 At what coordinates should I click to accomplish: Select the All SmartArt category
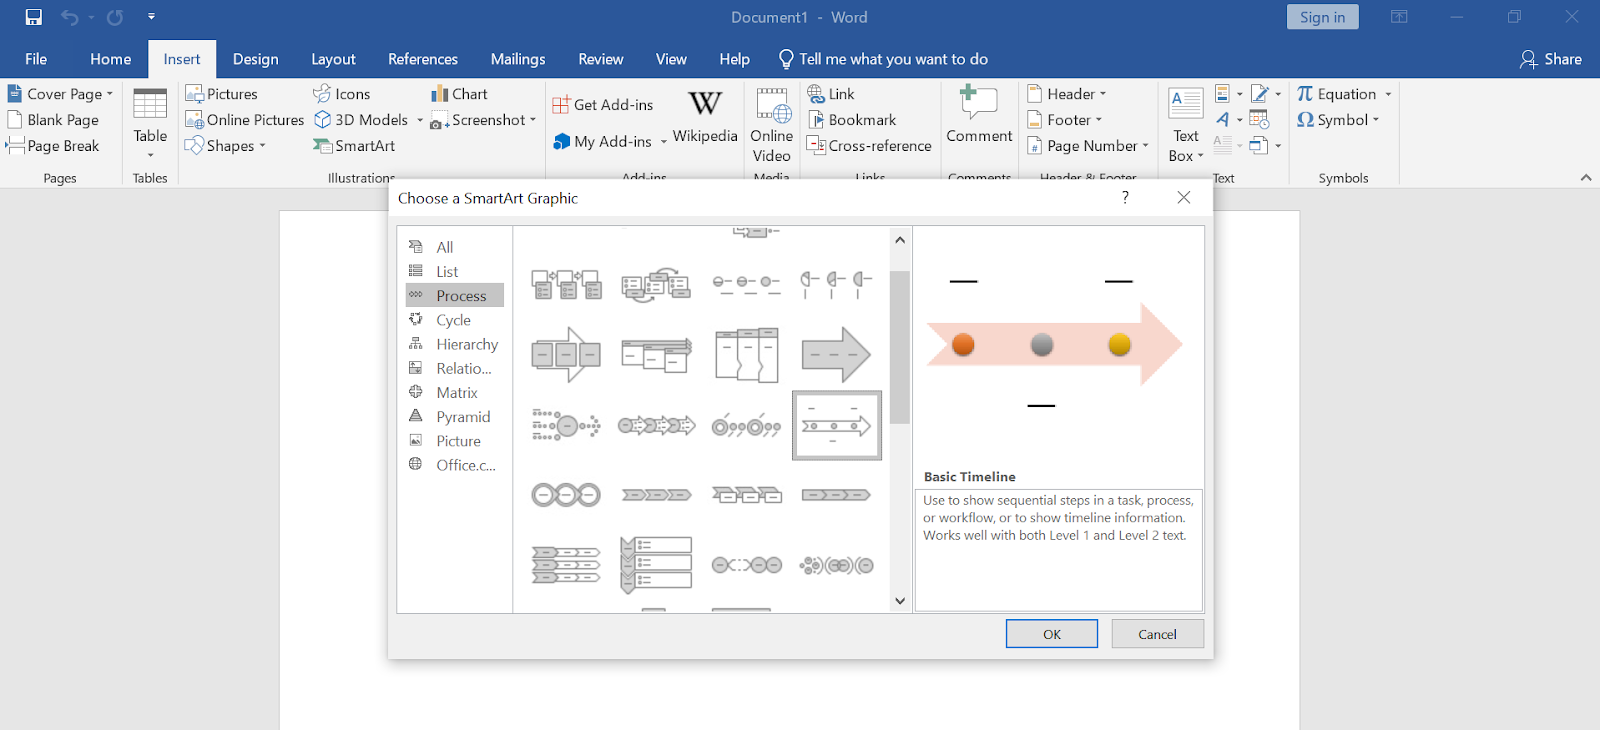[455, 247]
